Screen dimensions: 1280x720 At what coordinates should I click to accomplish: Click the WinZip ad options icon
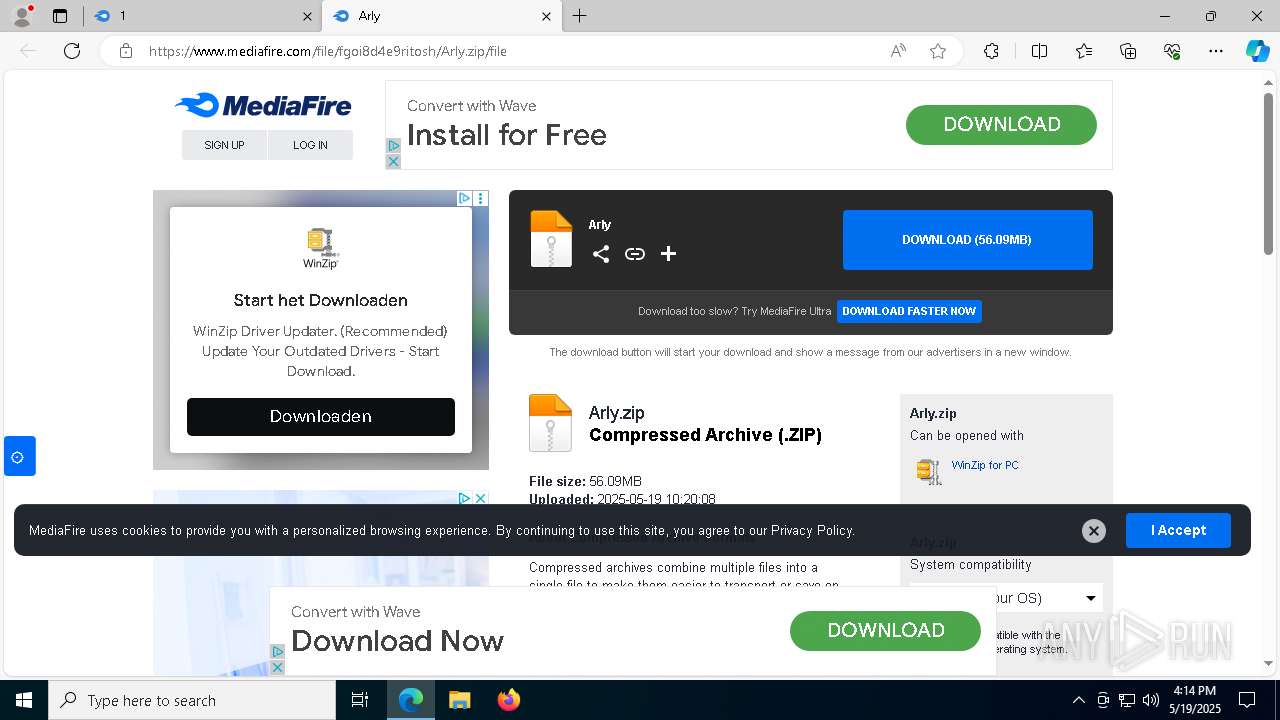pos(481,198)
